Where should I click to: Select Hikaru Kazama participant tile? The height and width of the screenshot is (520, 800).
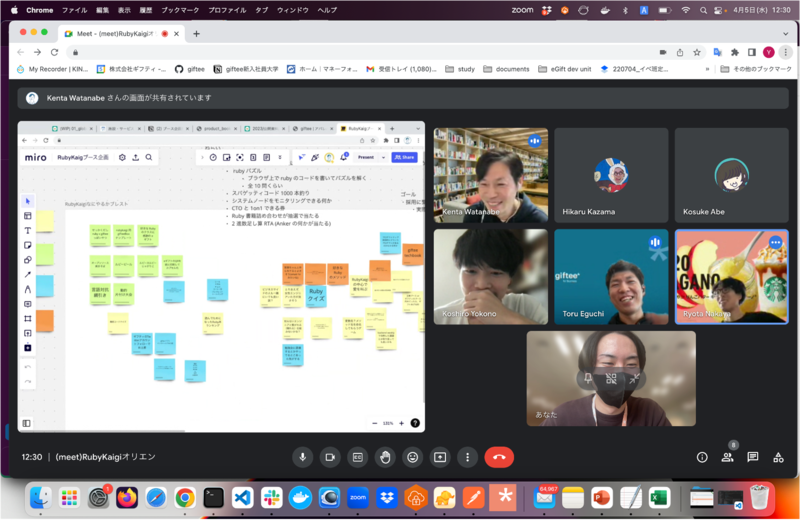(611, 175)
